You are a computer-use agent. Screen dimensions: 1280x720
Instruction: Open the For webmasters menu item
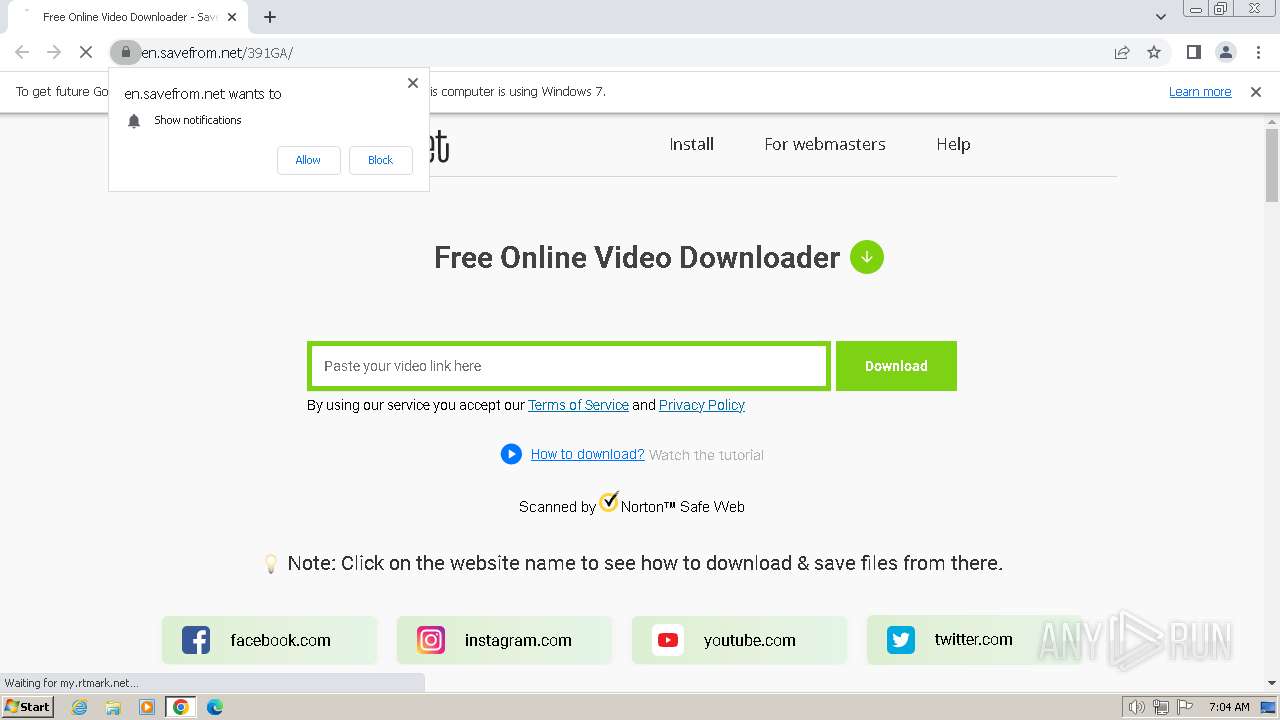[825, 144]
